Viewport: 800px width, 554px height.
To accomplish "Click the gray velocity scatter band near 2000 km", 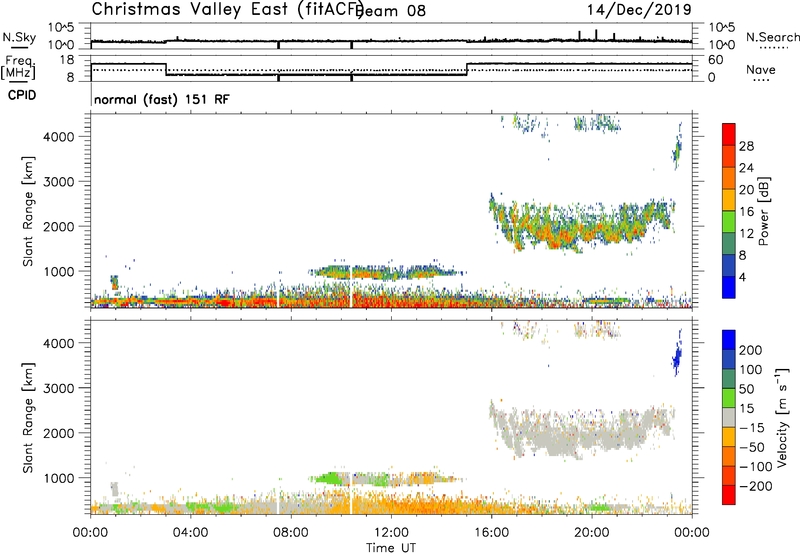I will [582, 431].
